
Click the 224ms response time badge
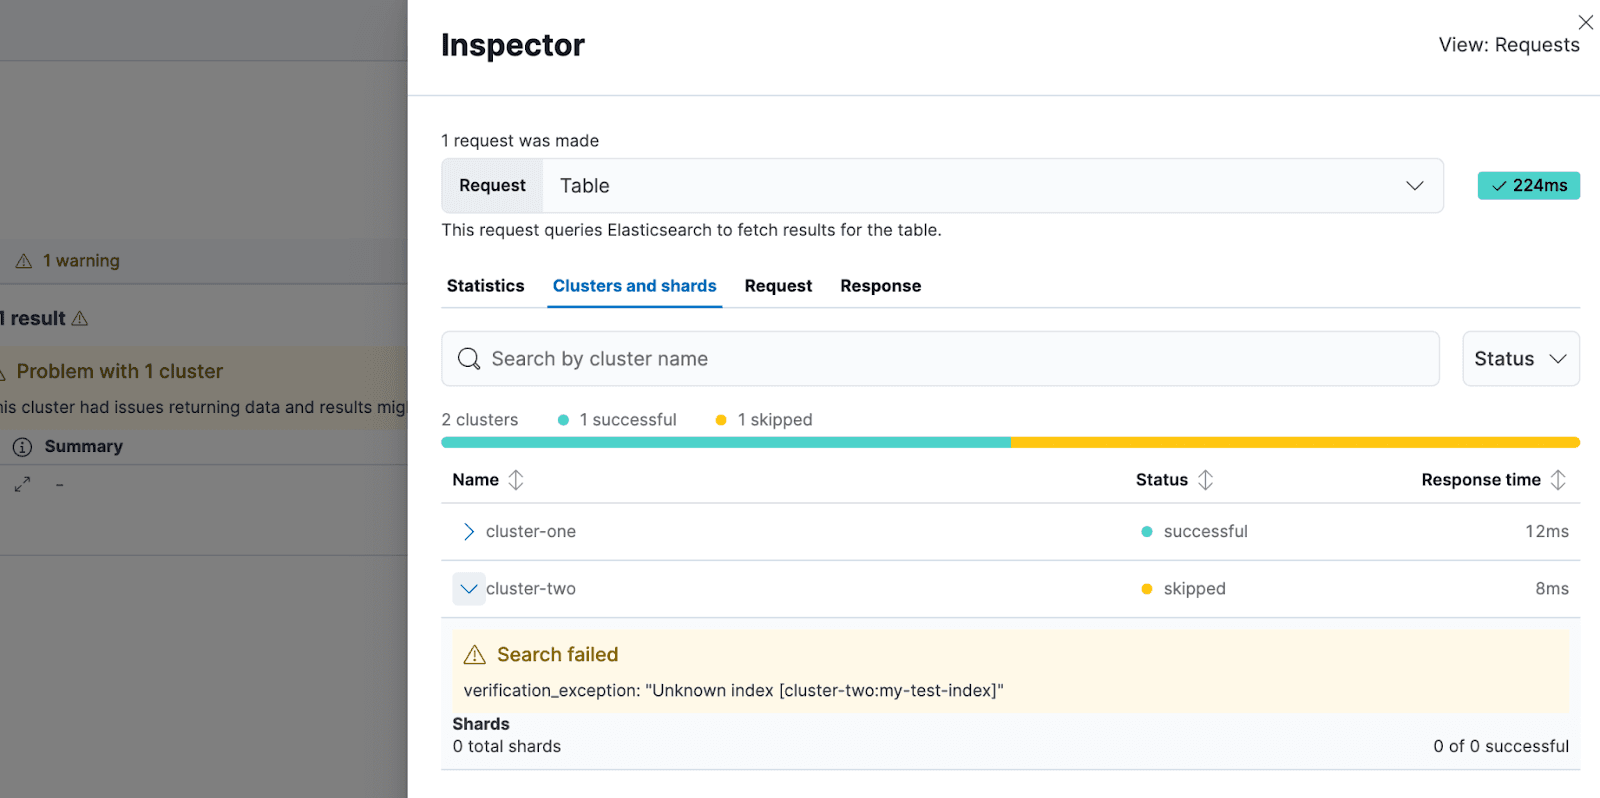(x=1528, y=186)
